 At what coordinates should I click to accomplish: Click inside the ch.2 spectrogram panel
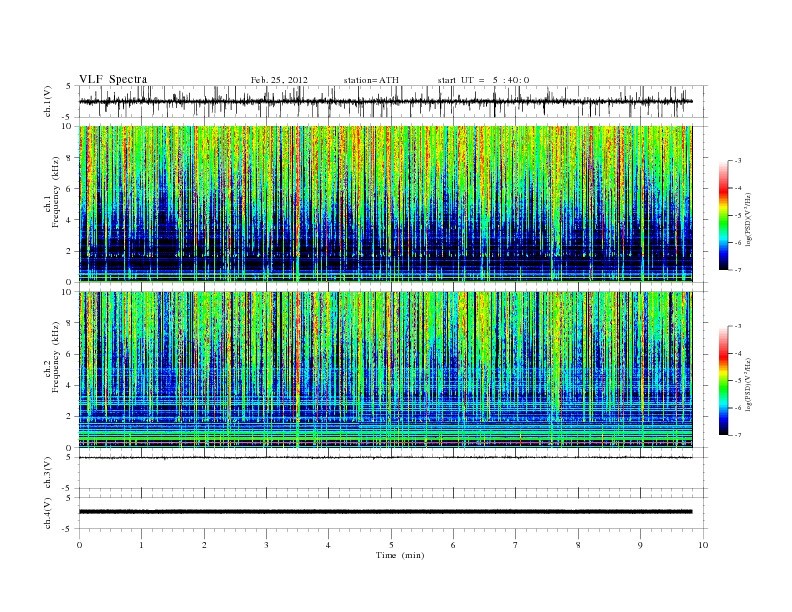tap(385, 370)
